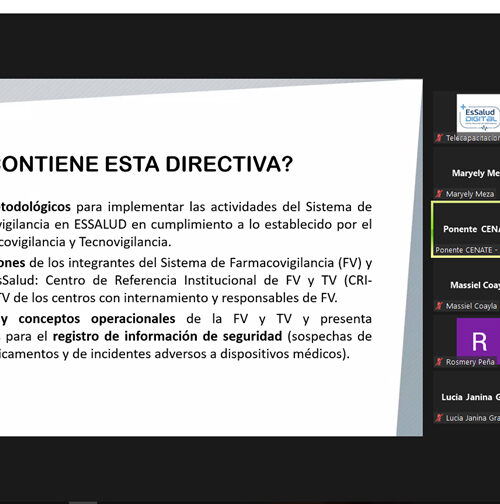Select the highlighted Ponente CENATE speaker tile
The image size is (500, 504).
466,229
